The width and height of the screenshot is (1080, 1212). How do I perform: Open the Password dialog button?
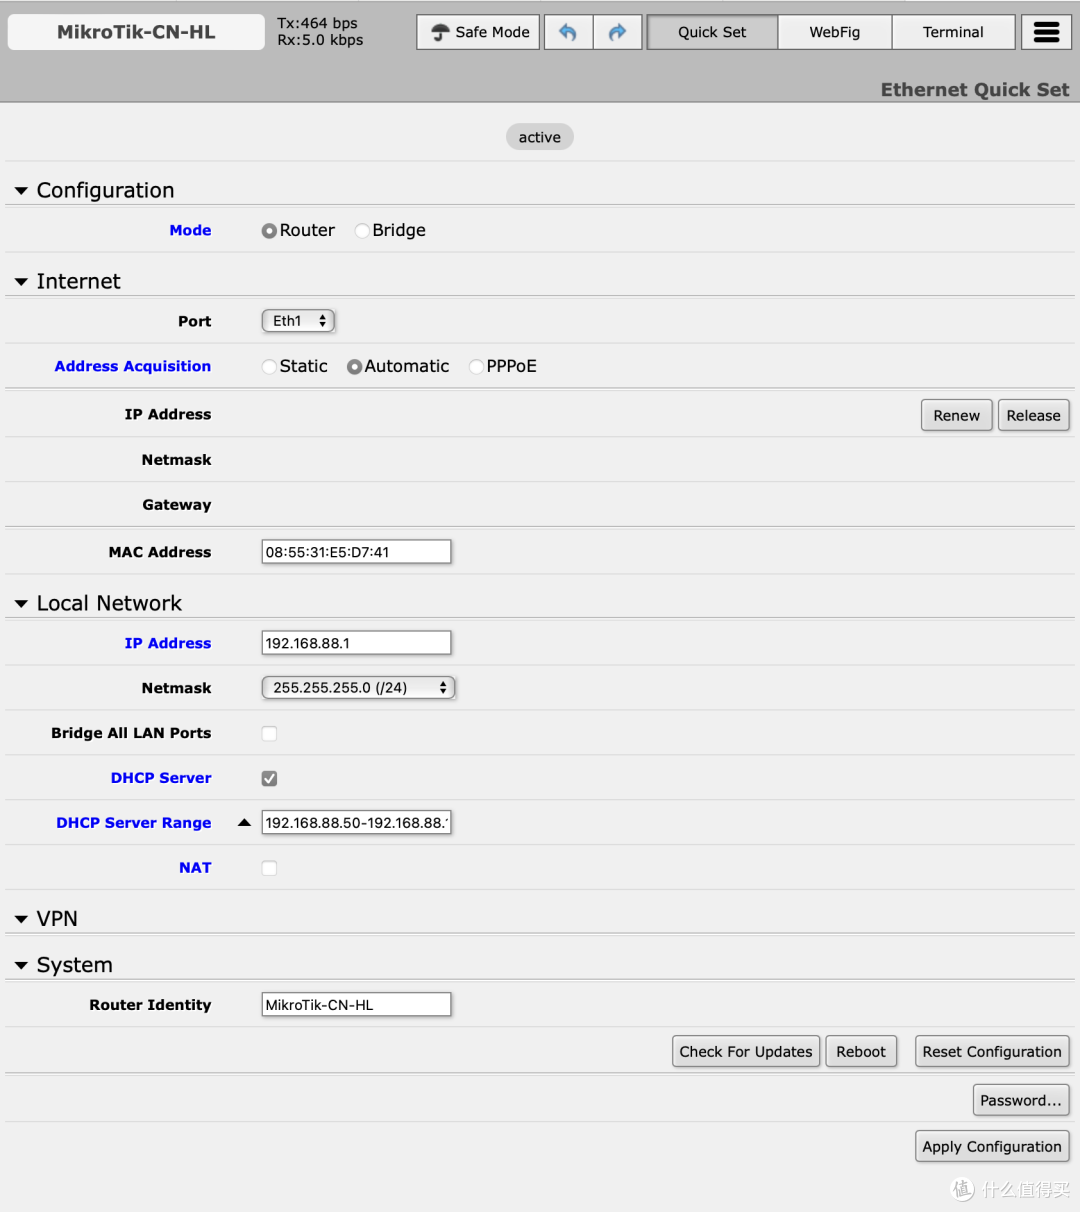coord(1021,1100)
